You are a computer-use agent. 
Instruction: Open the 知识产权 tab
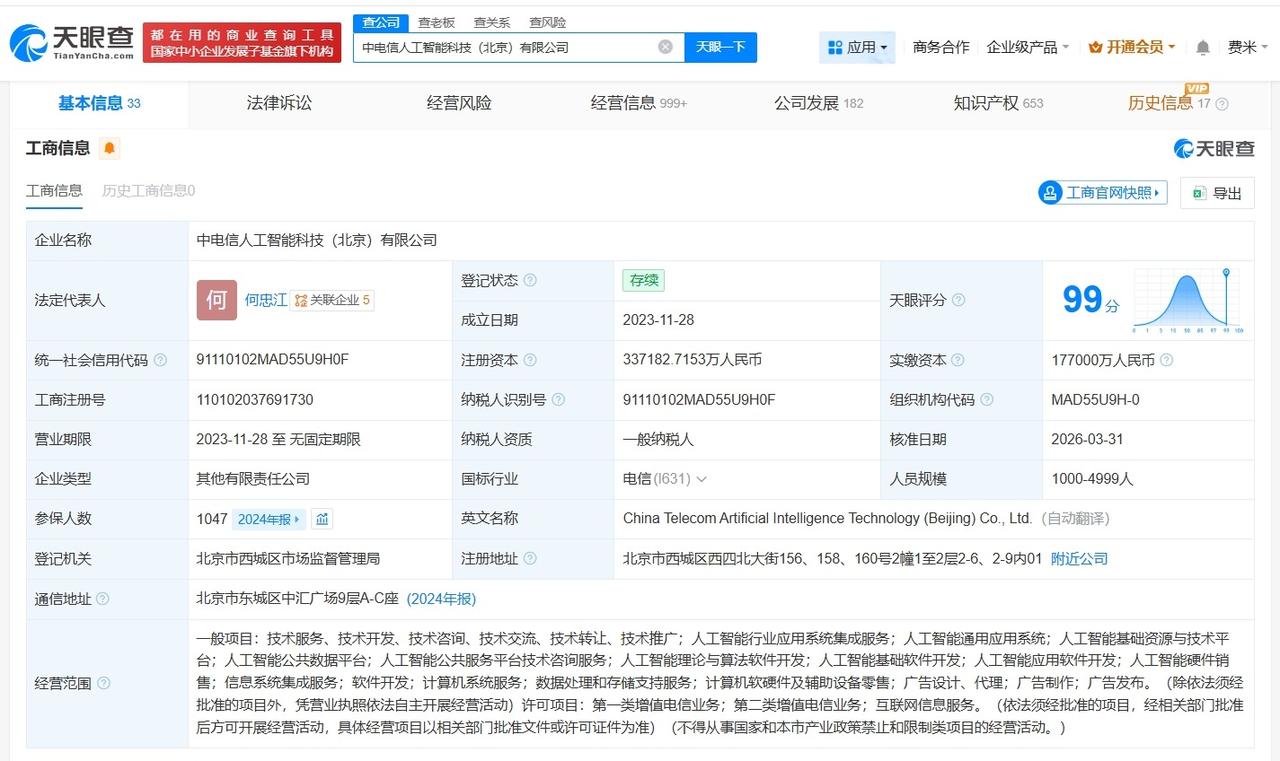click(x=998, y=103)
